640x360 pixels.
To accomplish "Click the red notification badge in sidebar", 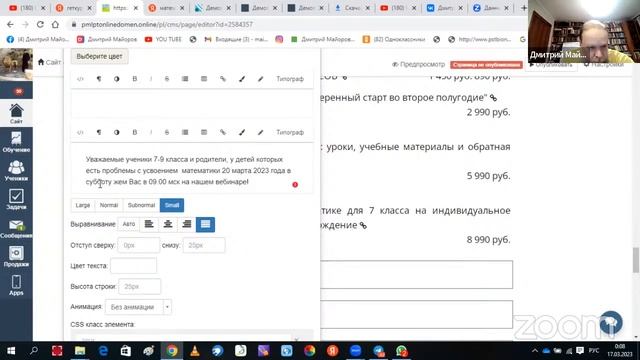I will pos(18,91).
